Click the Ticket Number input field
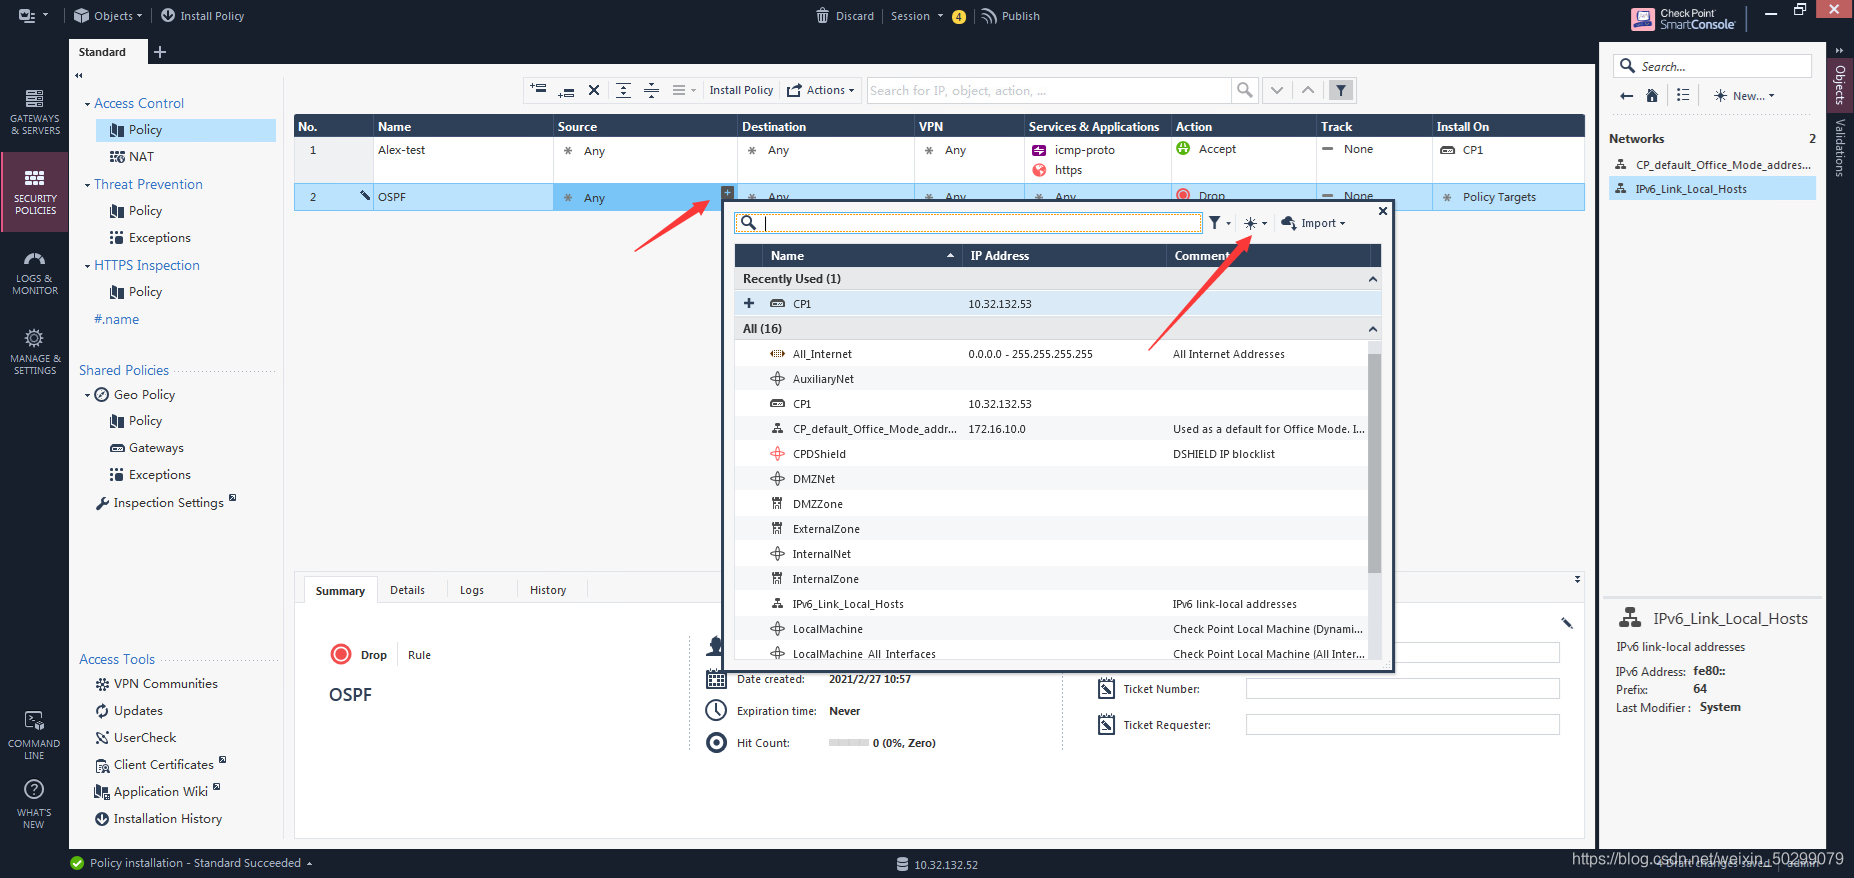Image resolution: width=1854 pixels, height=878 pixels. pos(1402,689)
